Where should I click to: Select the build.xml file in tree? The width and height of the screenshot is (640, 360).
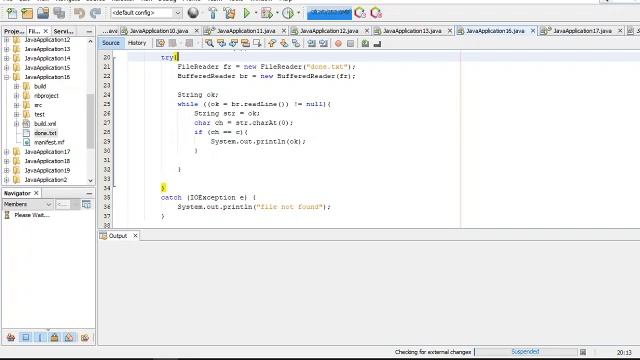(45, 124)
